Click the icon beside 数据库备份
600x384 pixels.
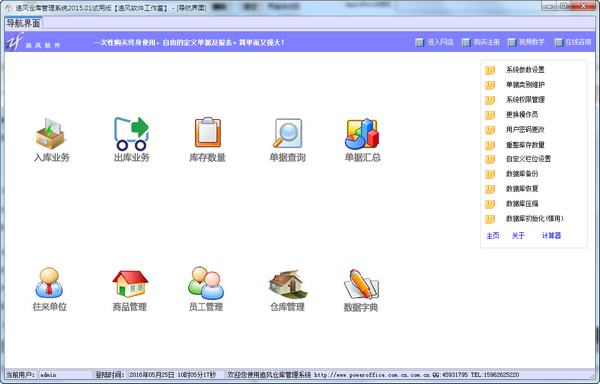click(x=490, y=174)
